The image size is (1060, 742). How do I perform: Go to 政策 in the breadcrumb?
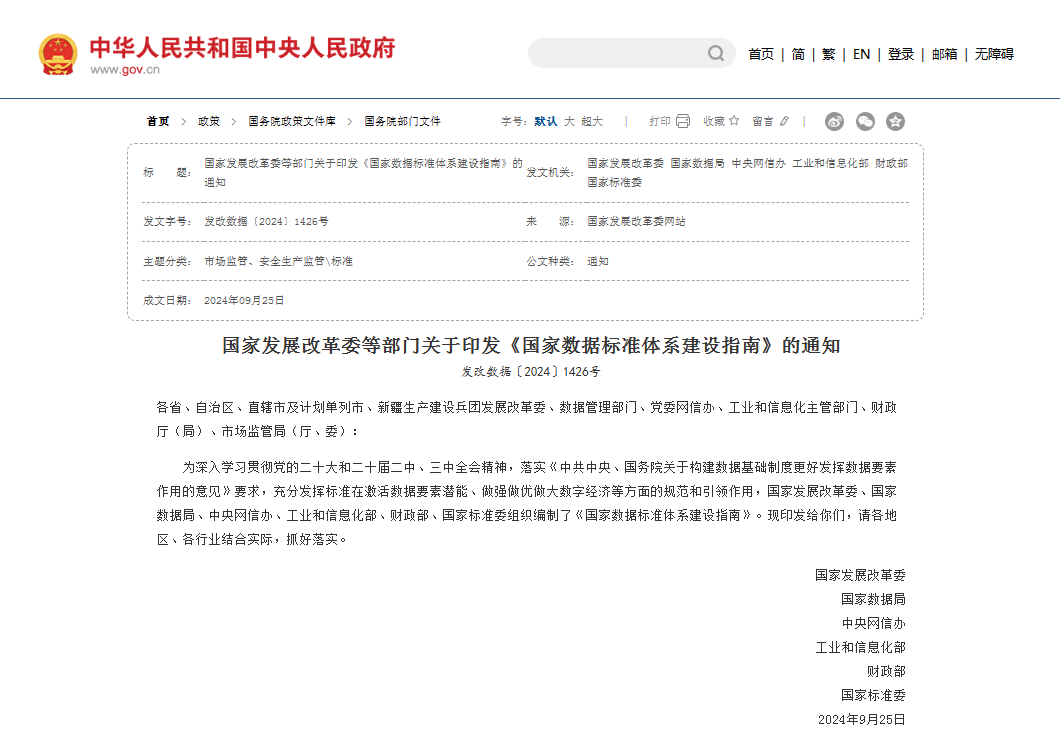[x=209, y=121]
